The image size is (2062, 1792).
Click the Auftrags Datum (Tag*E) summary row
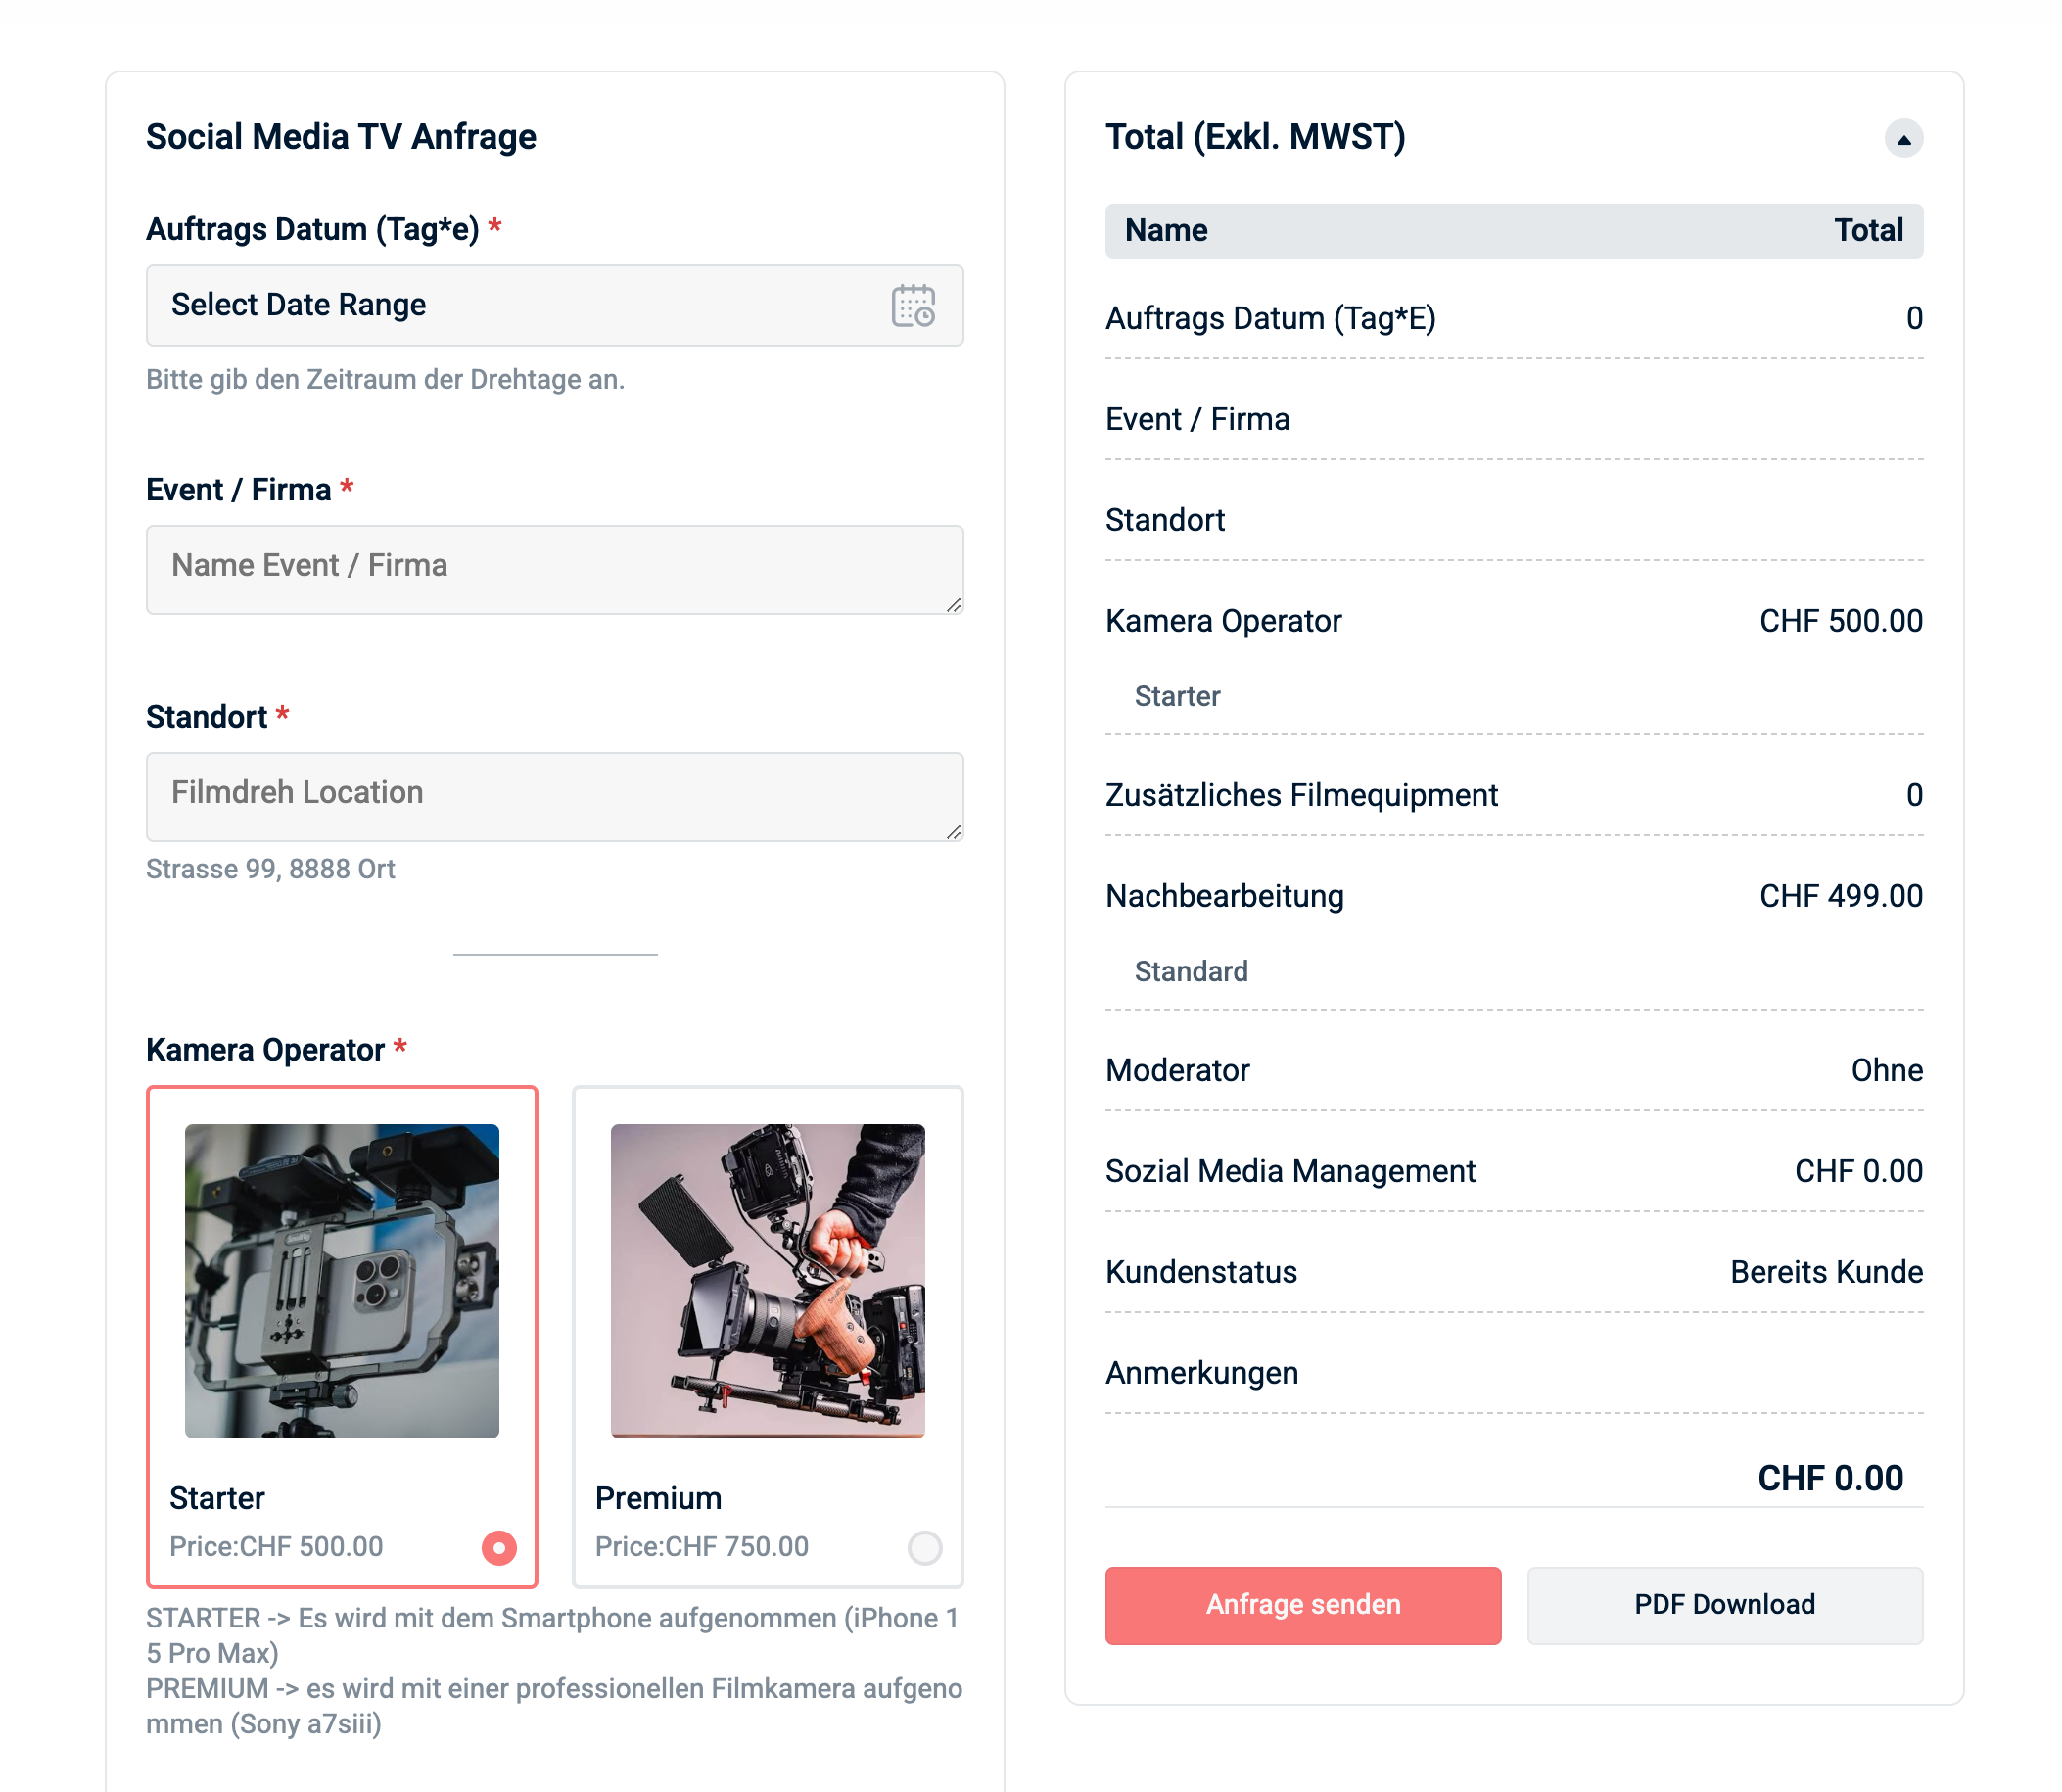pos(1513,318)
